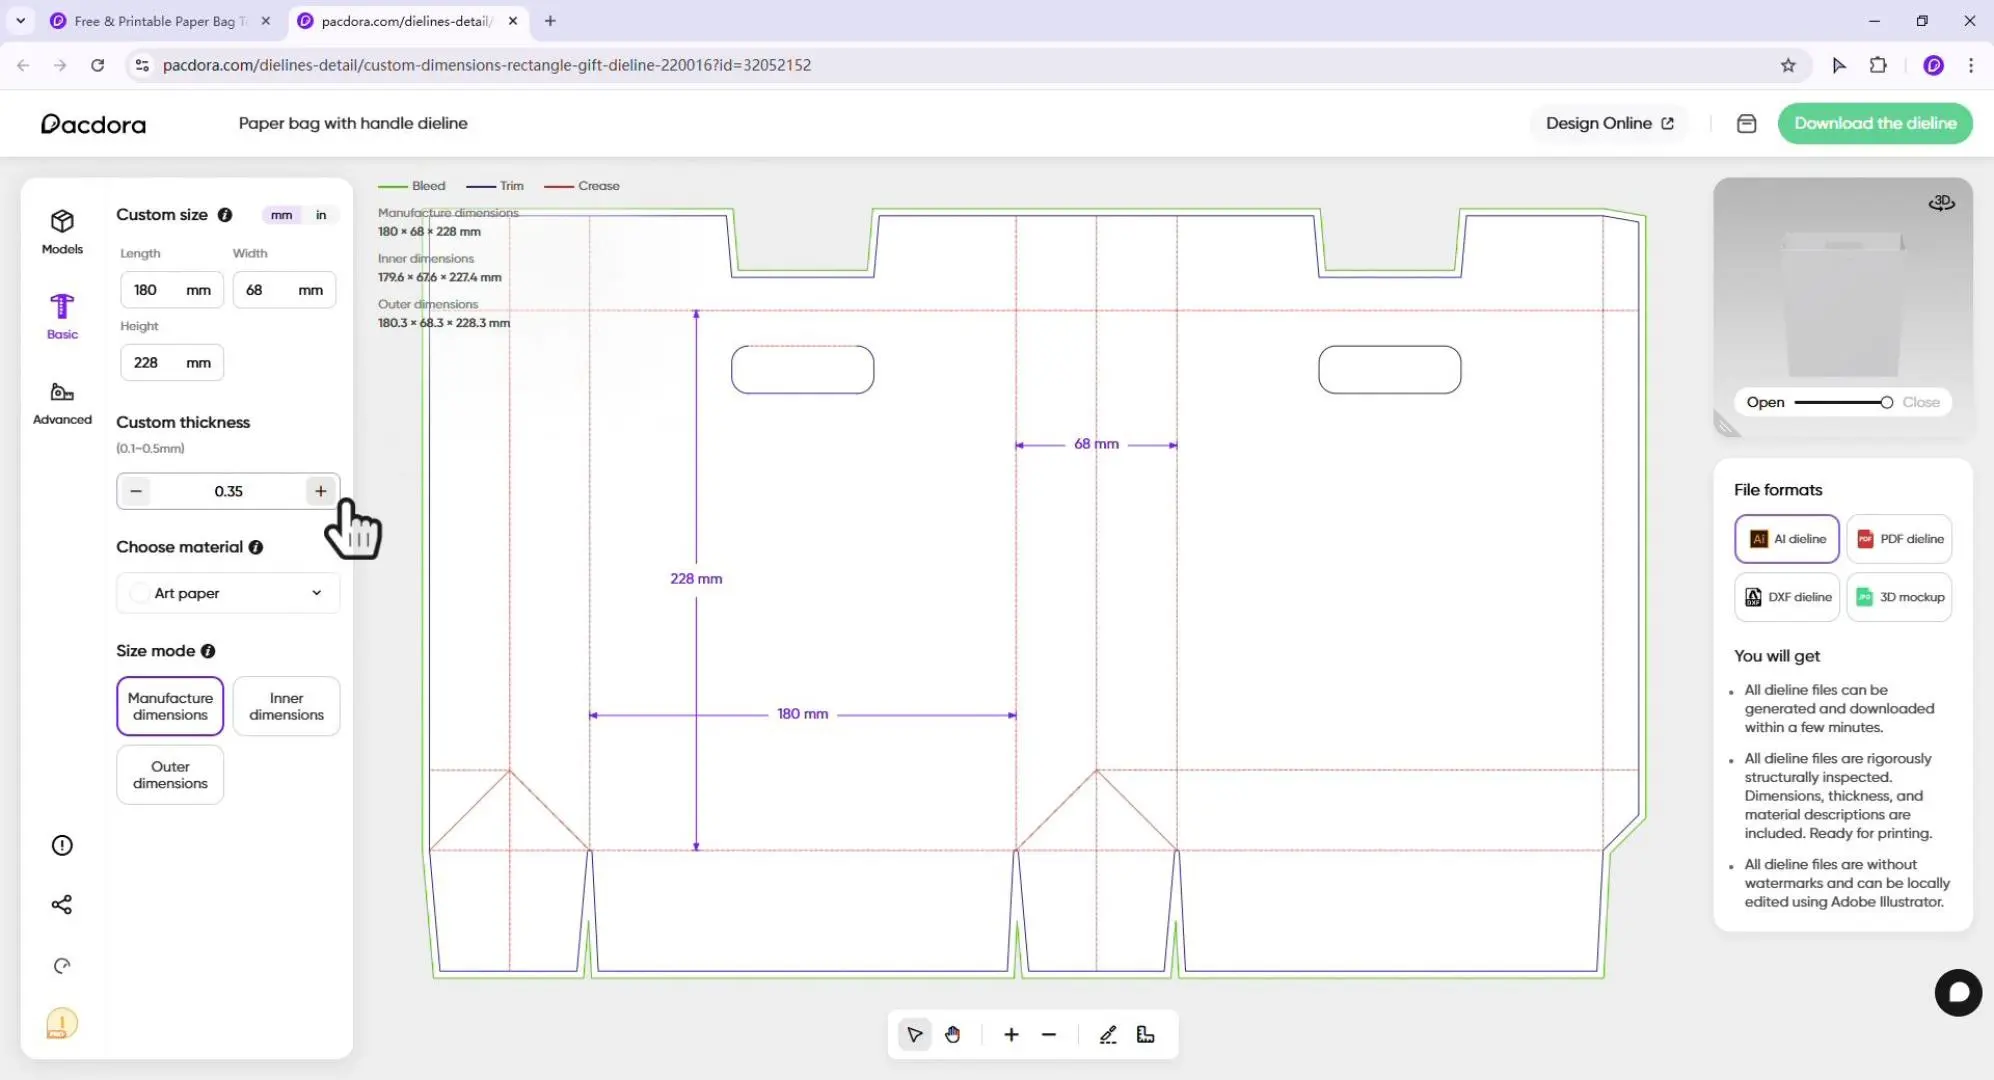Viewport: 1994px width, 1080px height.
Task: Open the chat support bubble
Action: 1957,993
